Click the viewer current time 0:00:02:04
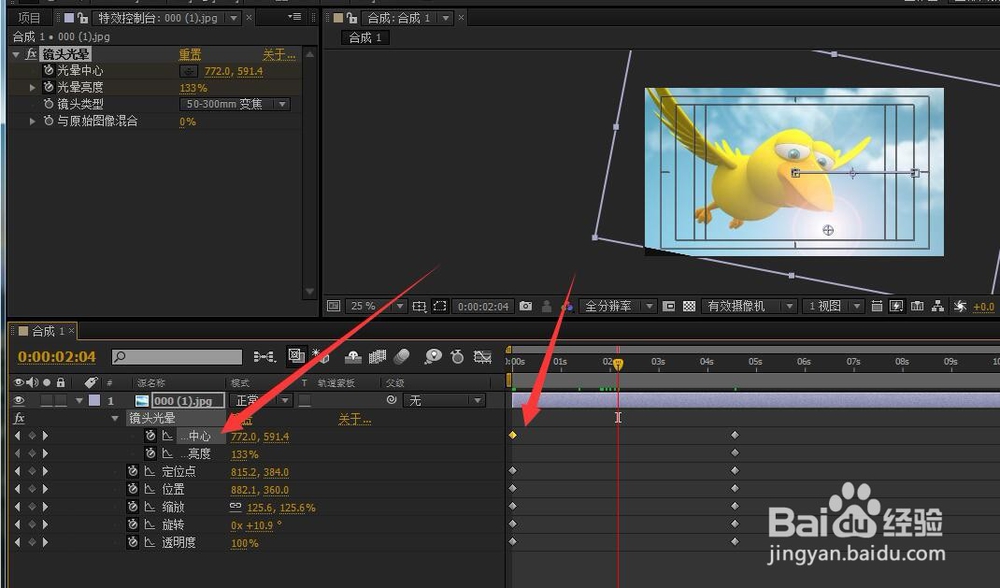 coord(483,307)
